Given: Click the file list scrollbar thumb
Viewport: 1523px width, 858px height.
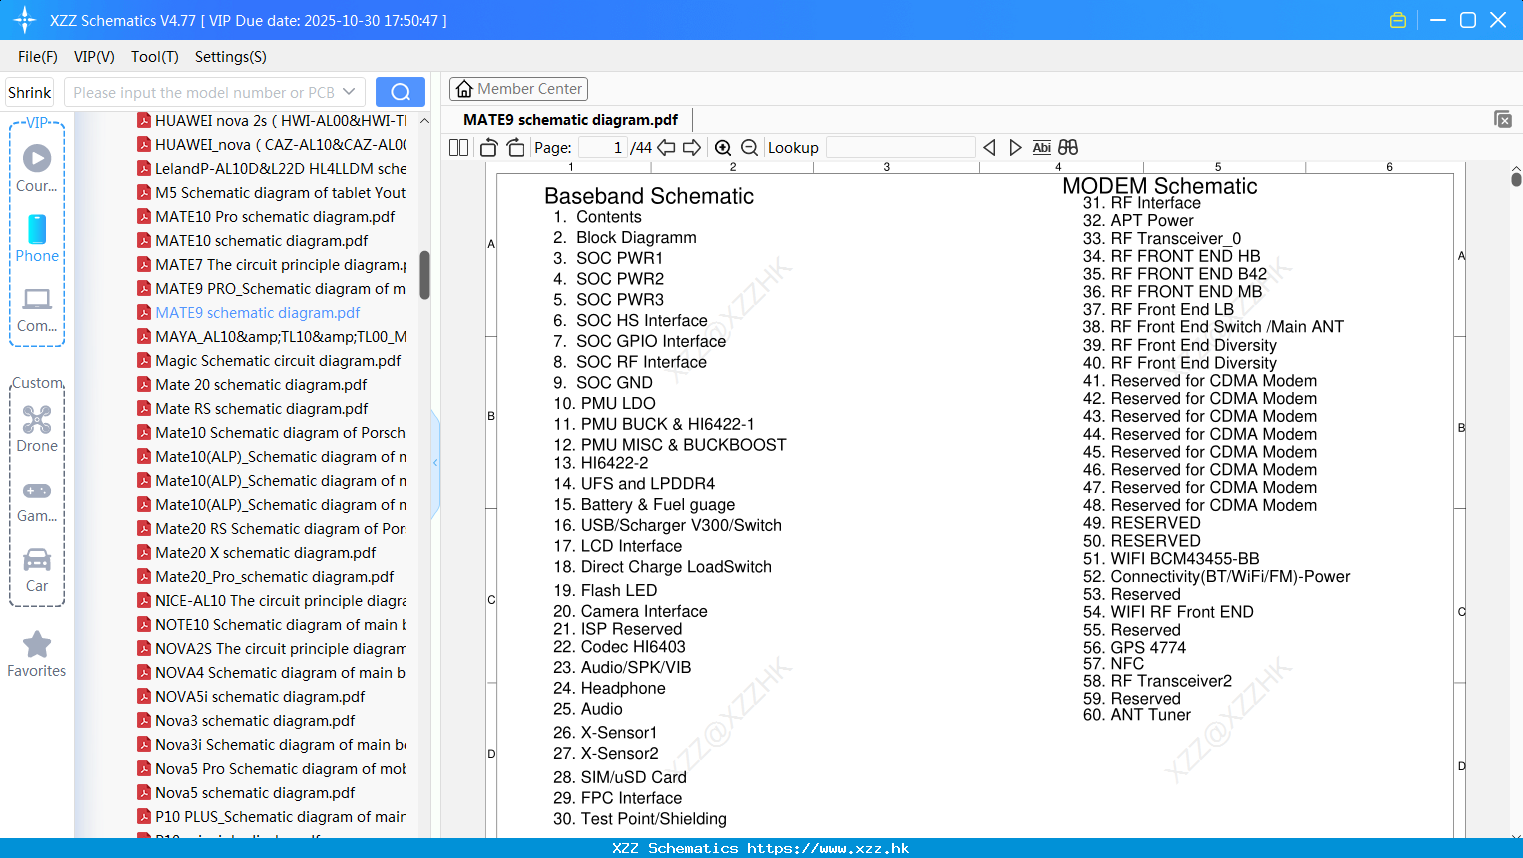Looking at the screenshot, I should [424, 275].
